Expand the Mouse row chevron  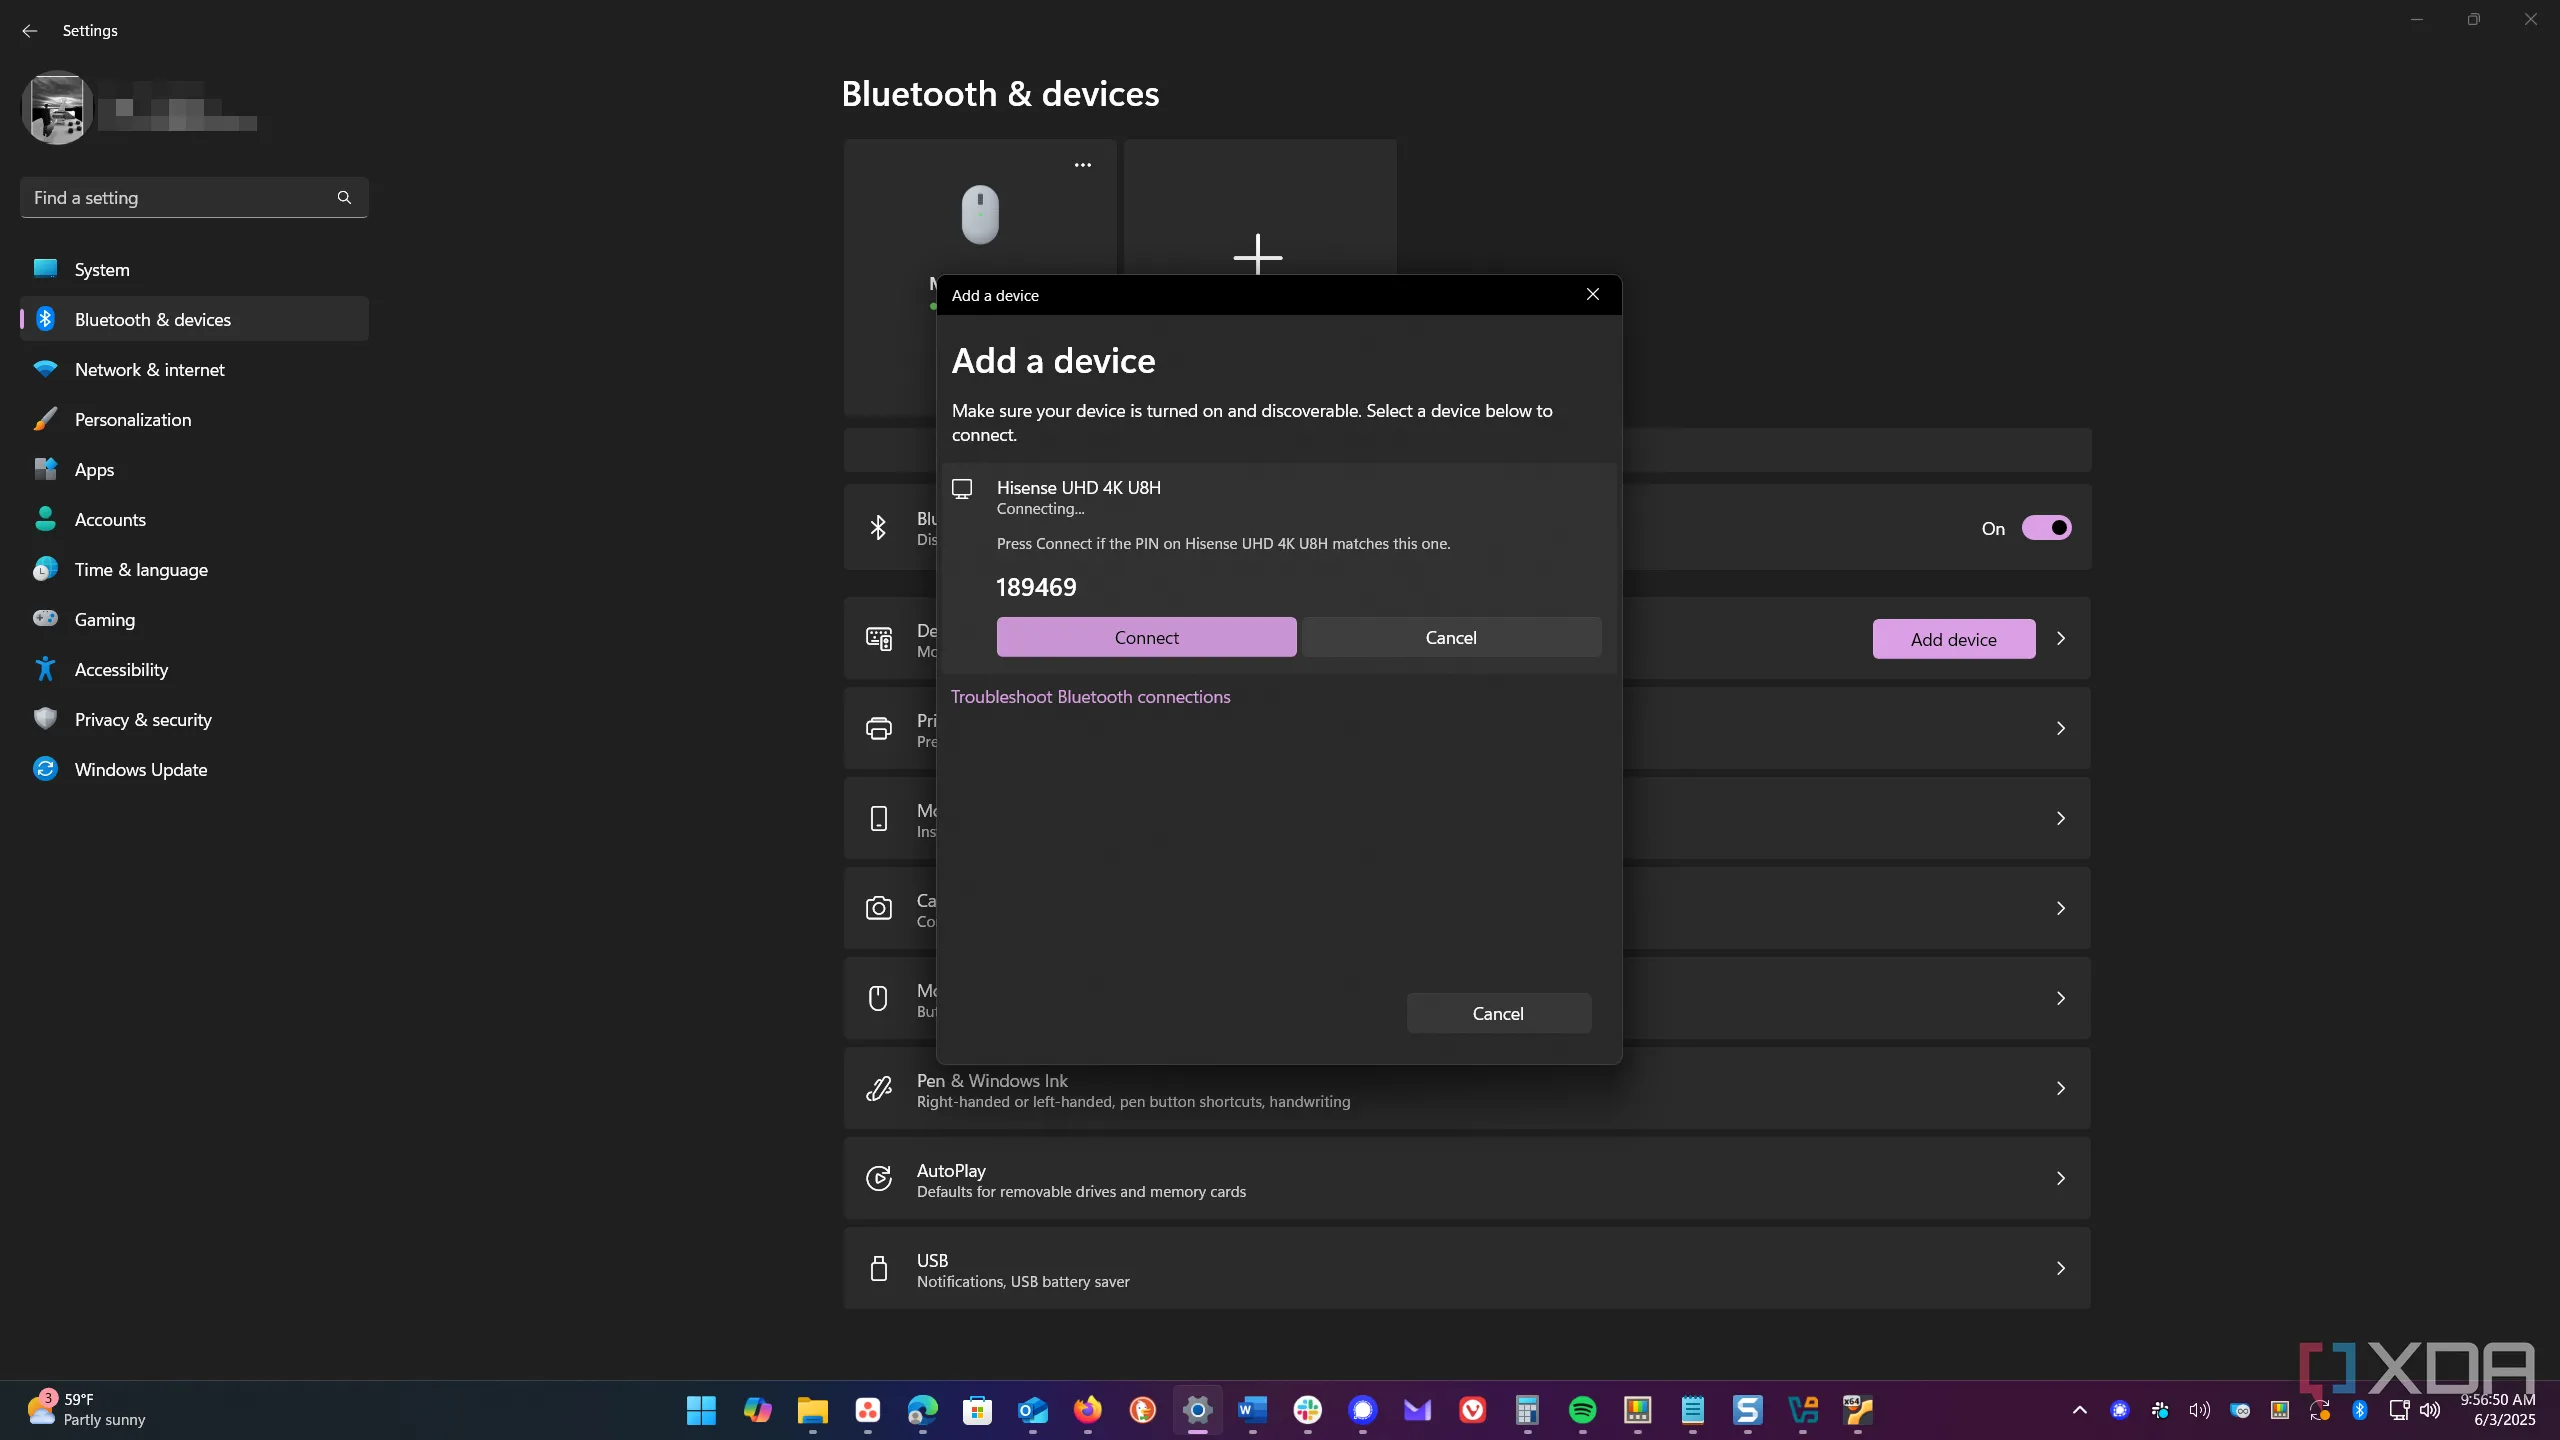[x=2060, y=998]
